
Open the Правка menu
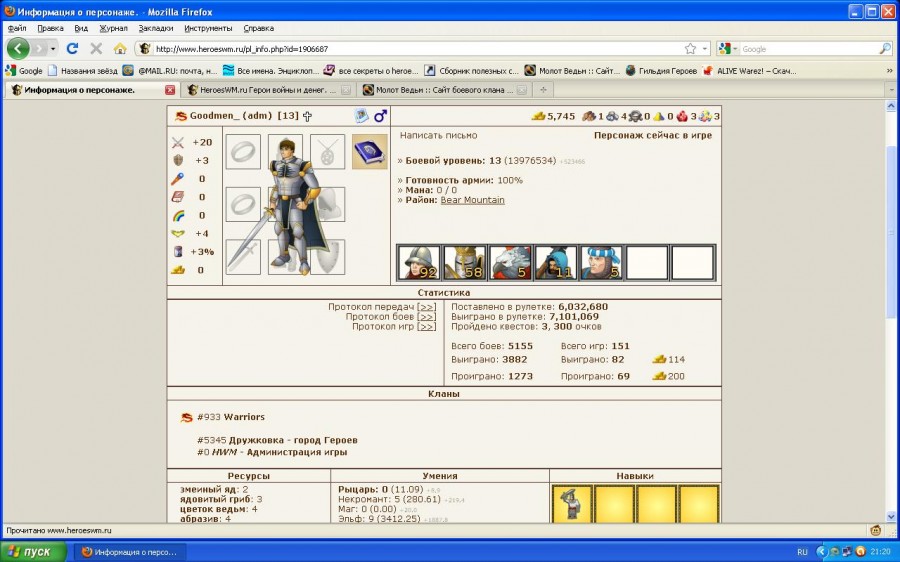[50, 28]
